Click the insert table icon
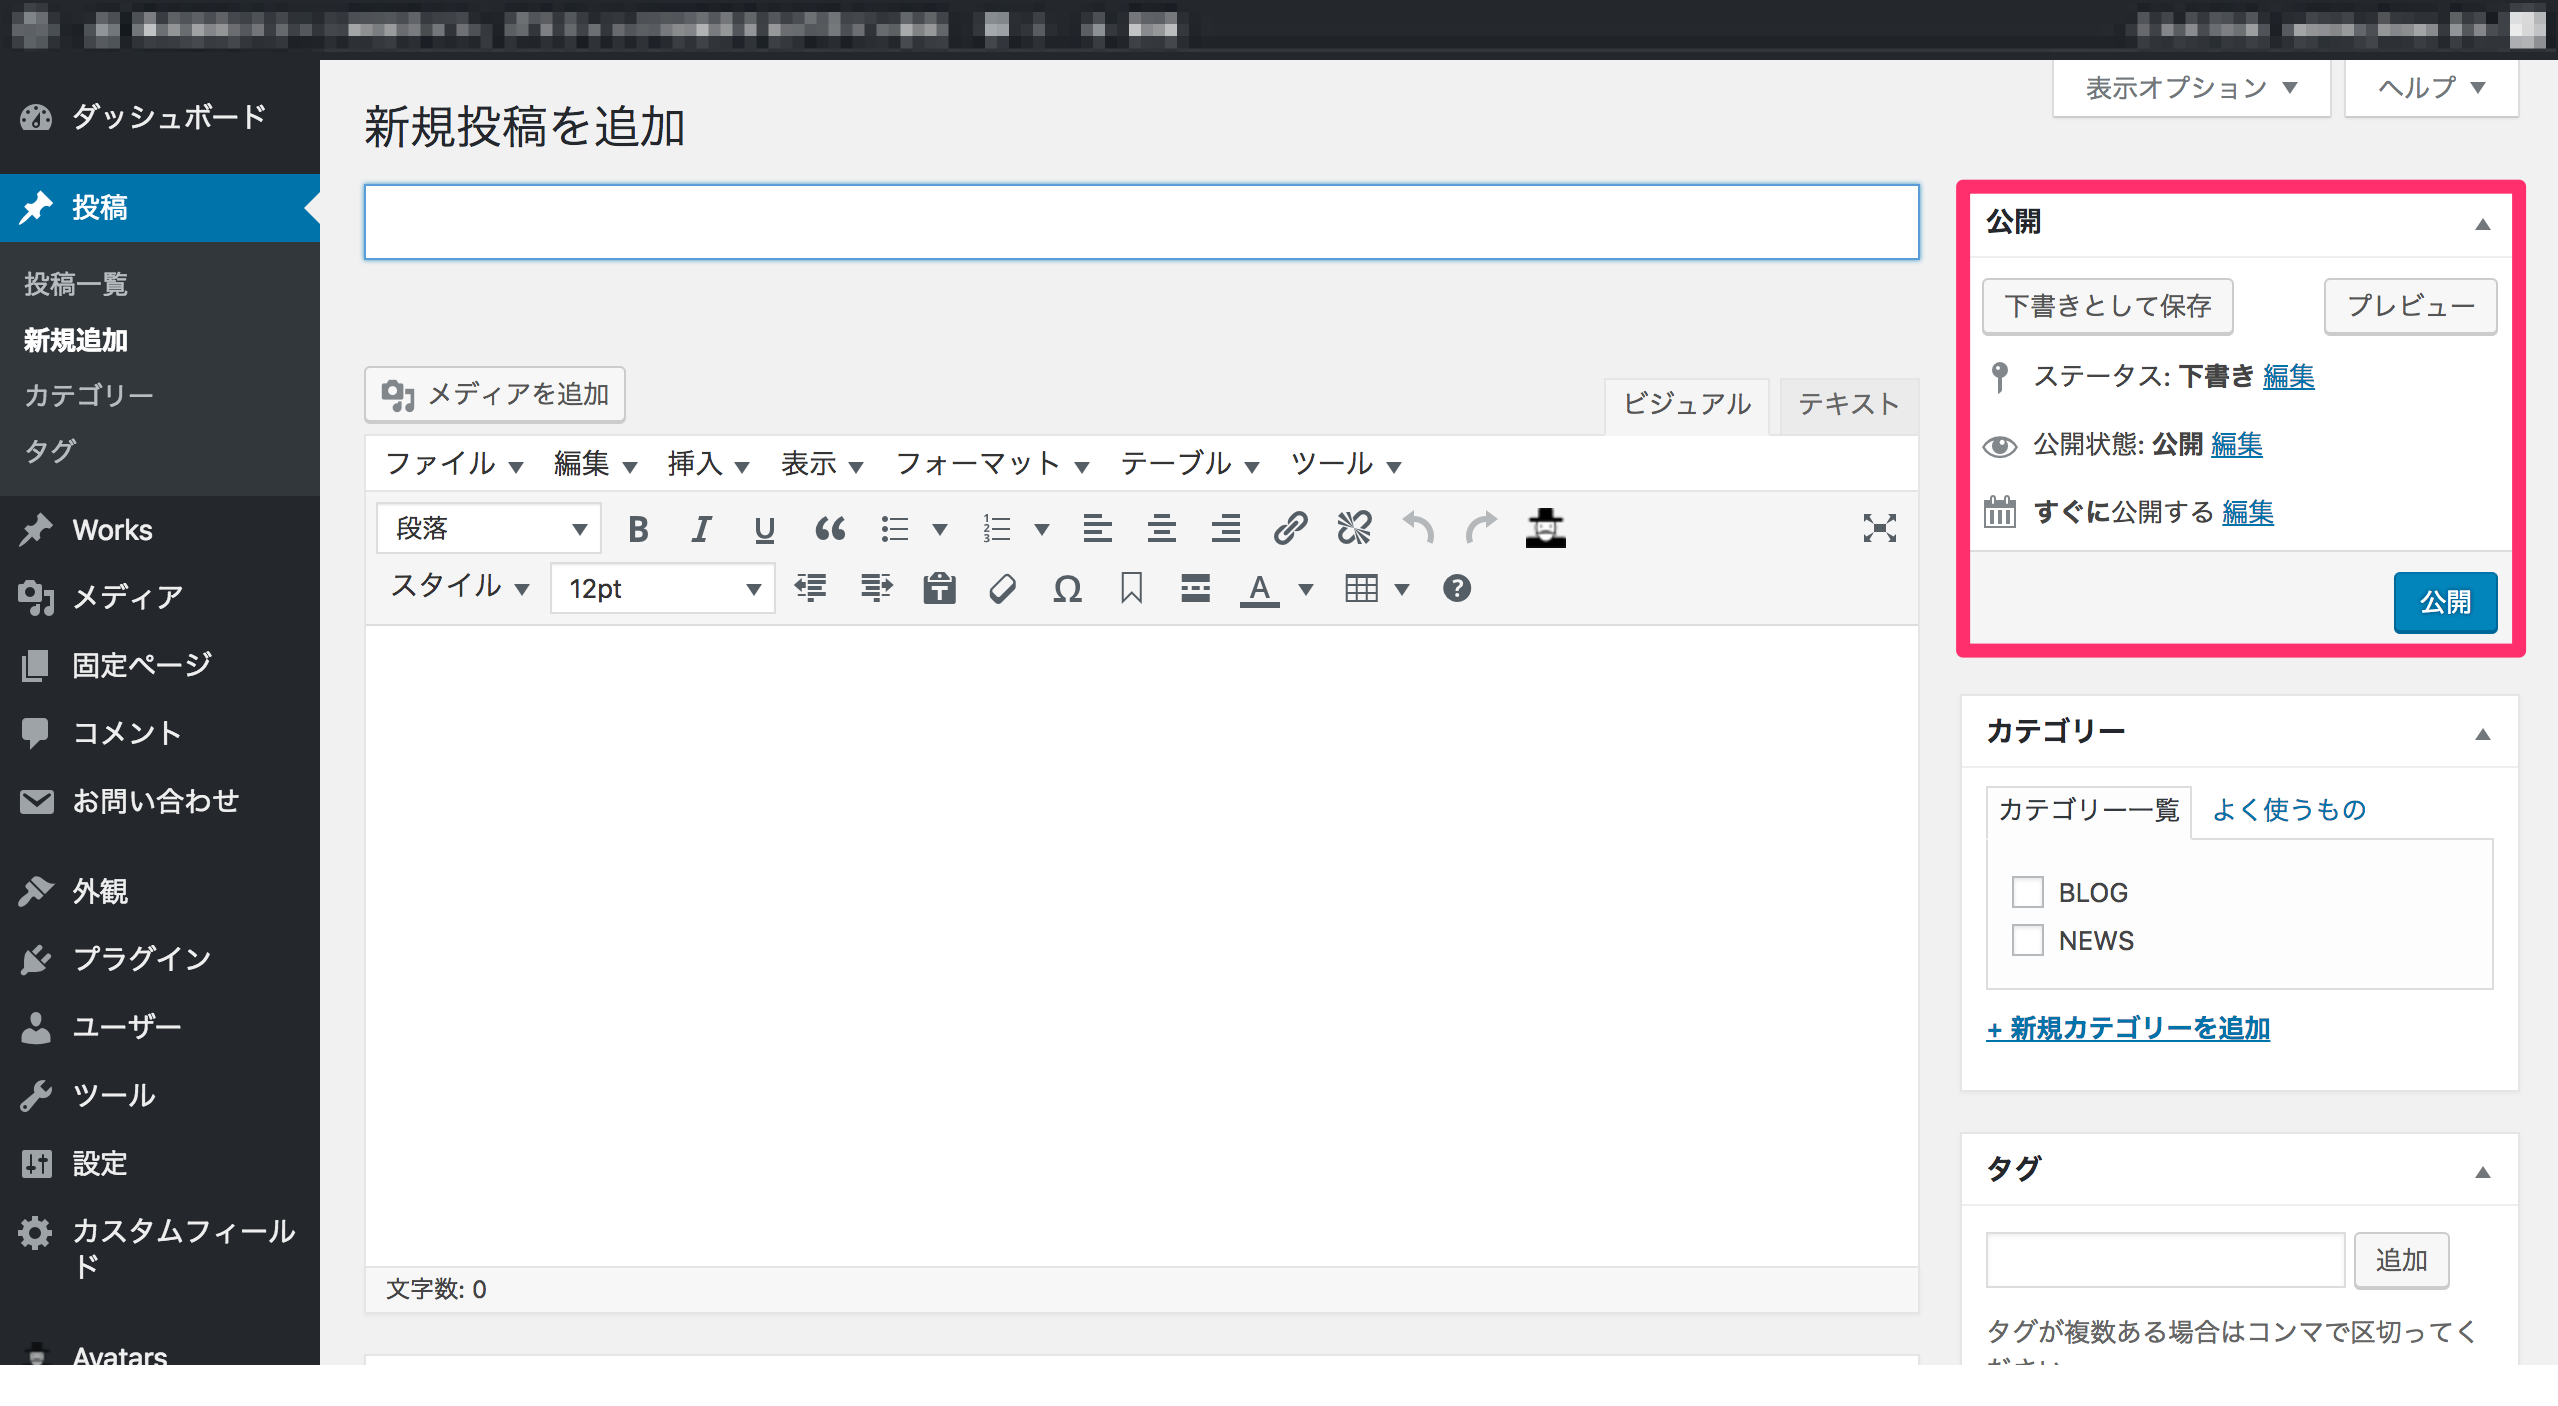 (1361, 589)
